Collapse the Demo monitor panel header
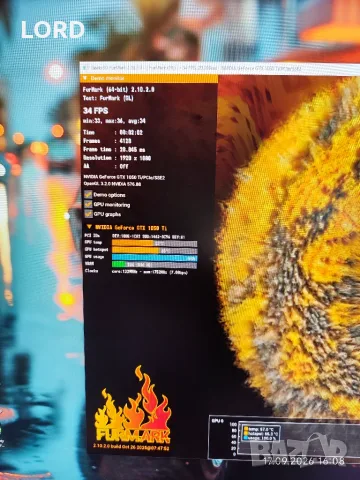The height and width of the screenshot is (480, 360). click(x=149, y=78)
